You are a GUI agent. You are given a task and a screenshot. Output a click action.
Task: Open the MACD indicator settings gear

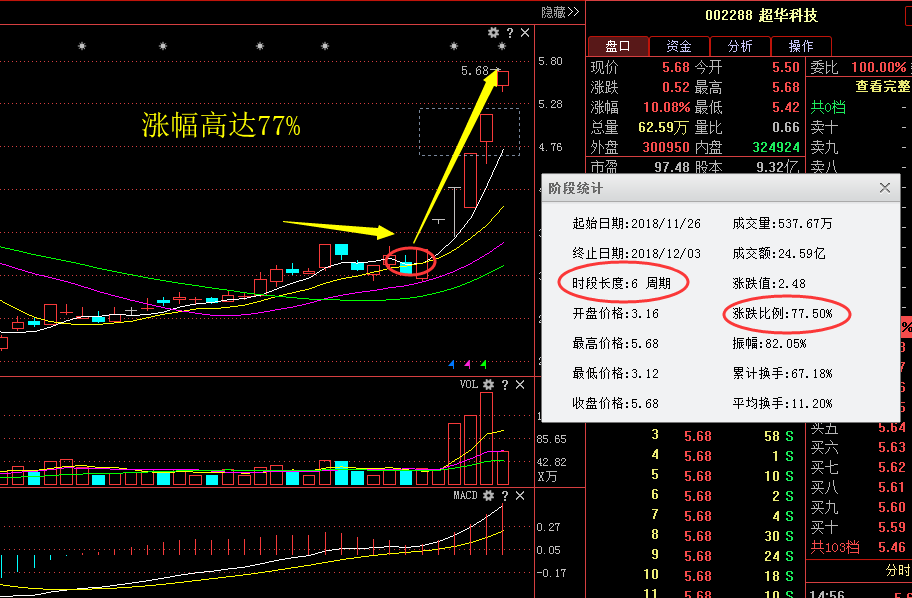click(488, 495)
